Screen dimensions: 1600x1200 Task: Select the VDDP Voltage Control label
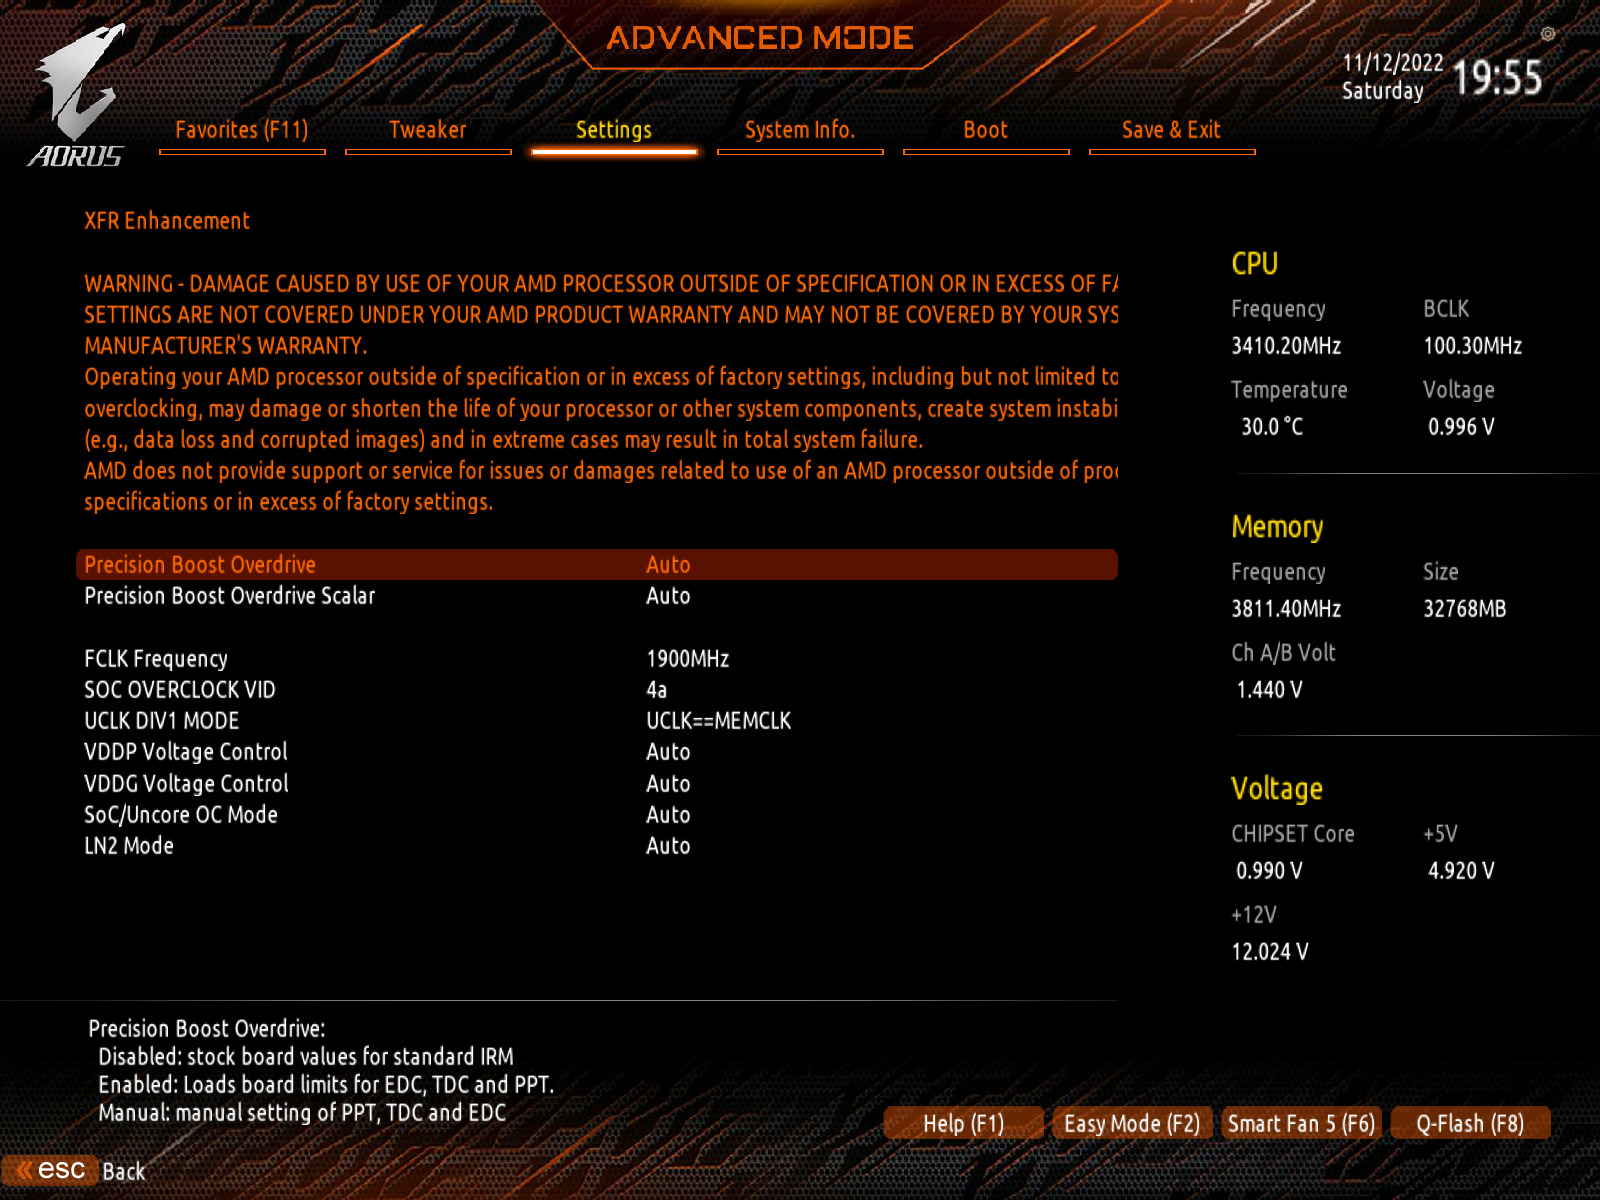186,752
